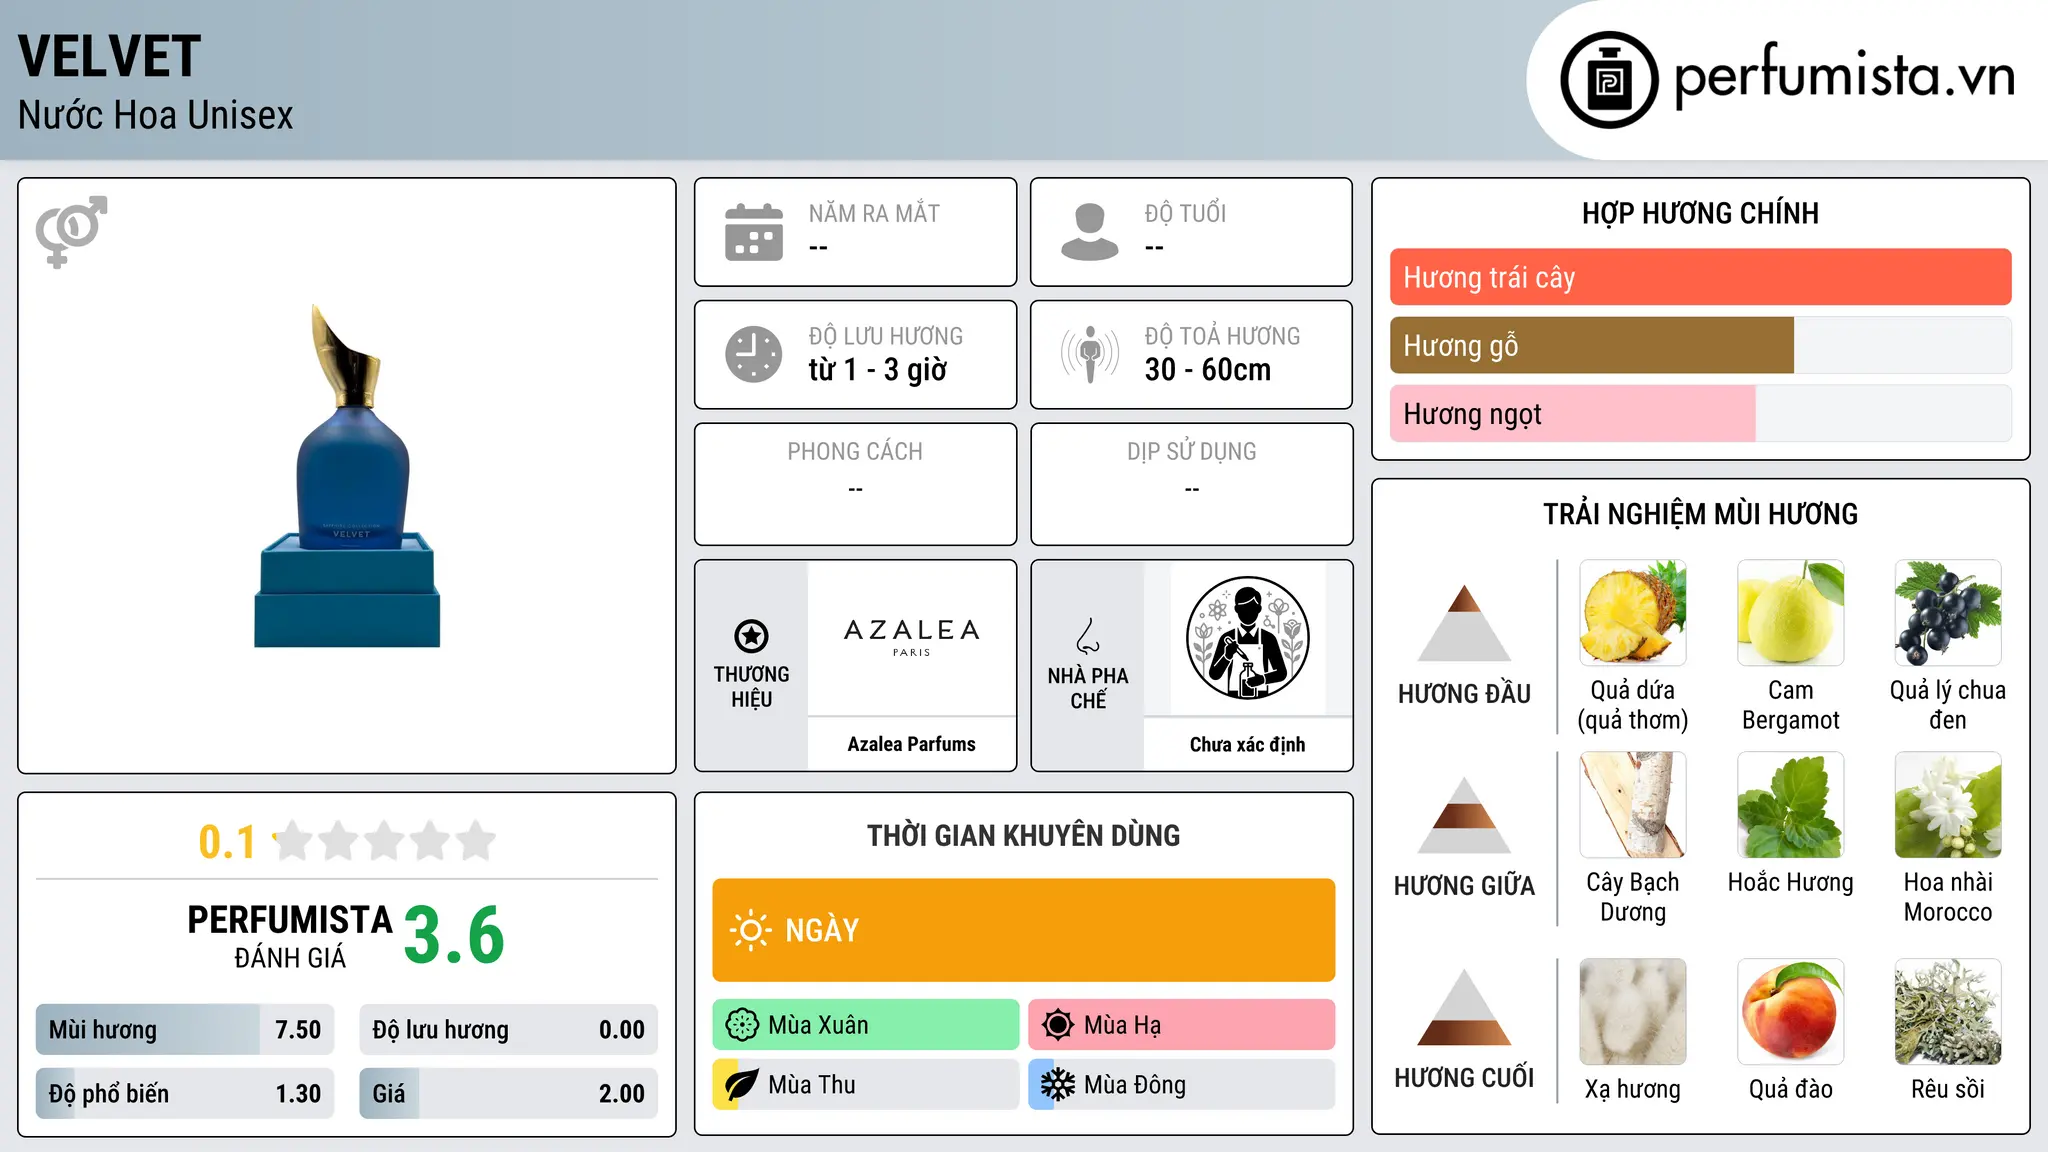Click the Azalea Paris brand logo

coord(911,636)
